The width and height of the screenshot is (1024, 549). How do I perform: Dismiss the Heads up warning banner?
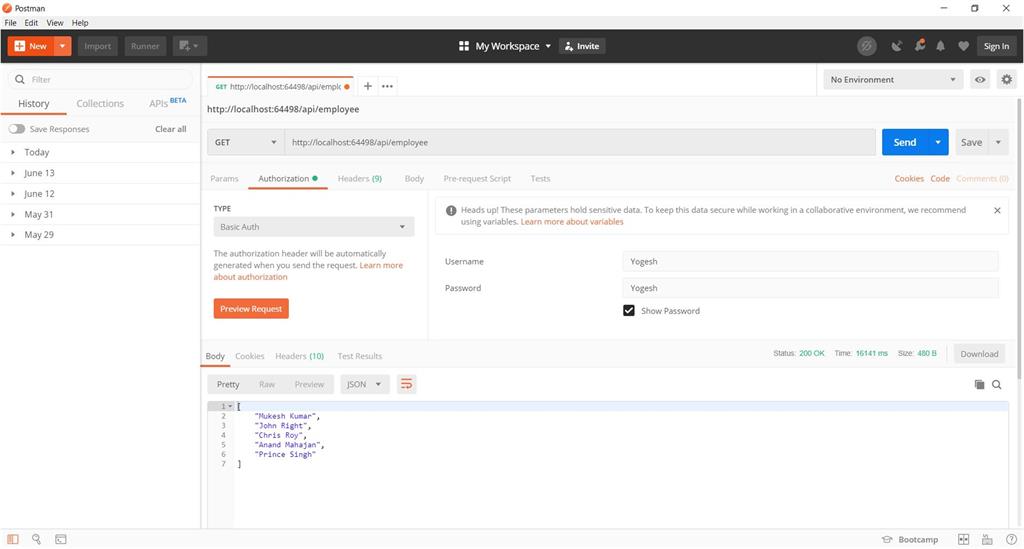(x=997, y=210)
